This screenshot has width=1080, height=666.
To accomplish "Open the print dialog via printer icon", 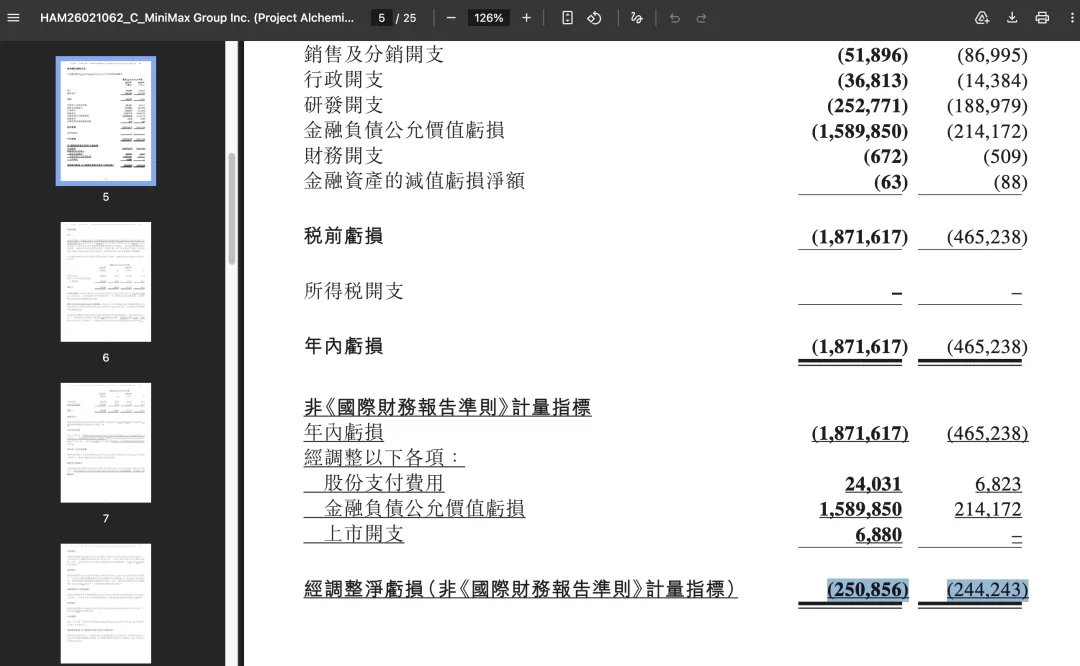I will tap(1041, 17).
